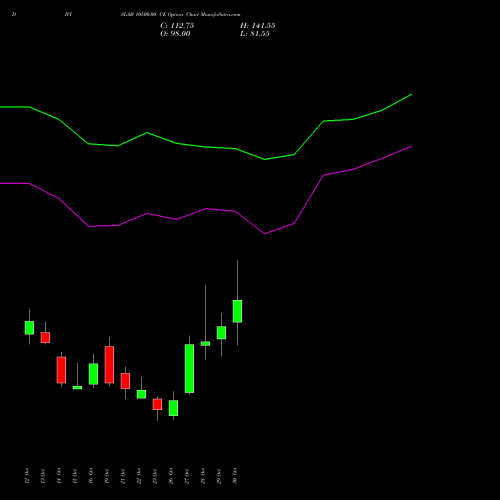Select the 21 Oct date label

[x=123, y=476]
